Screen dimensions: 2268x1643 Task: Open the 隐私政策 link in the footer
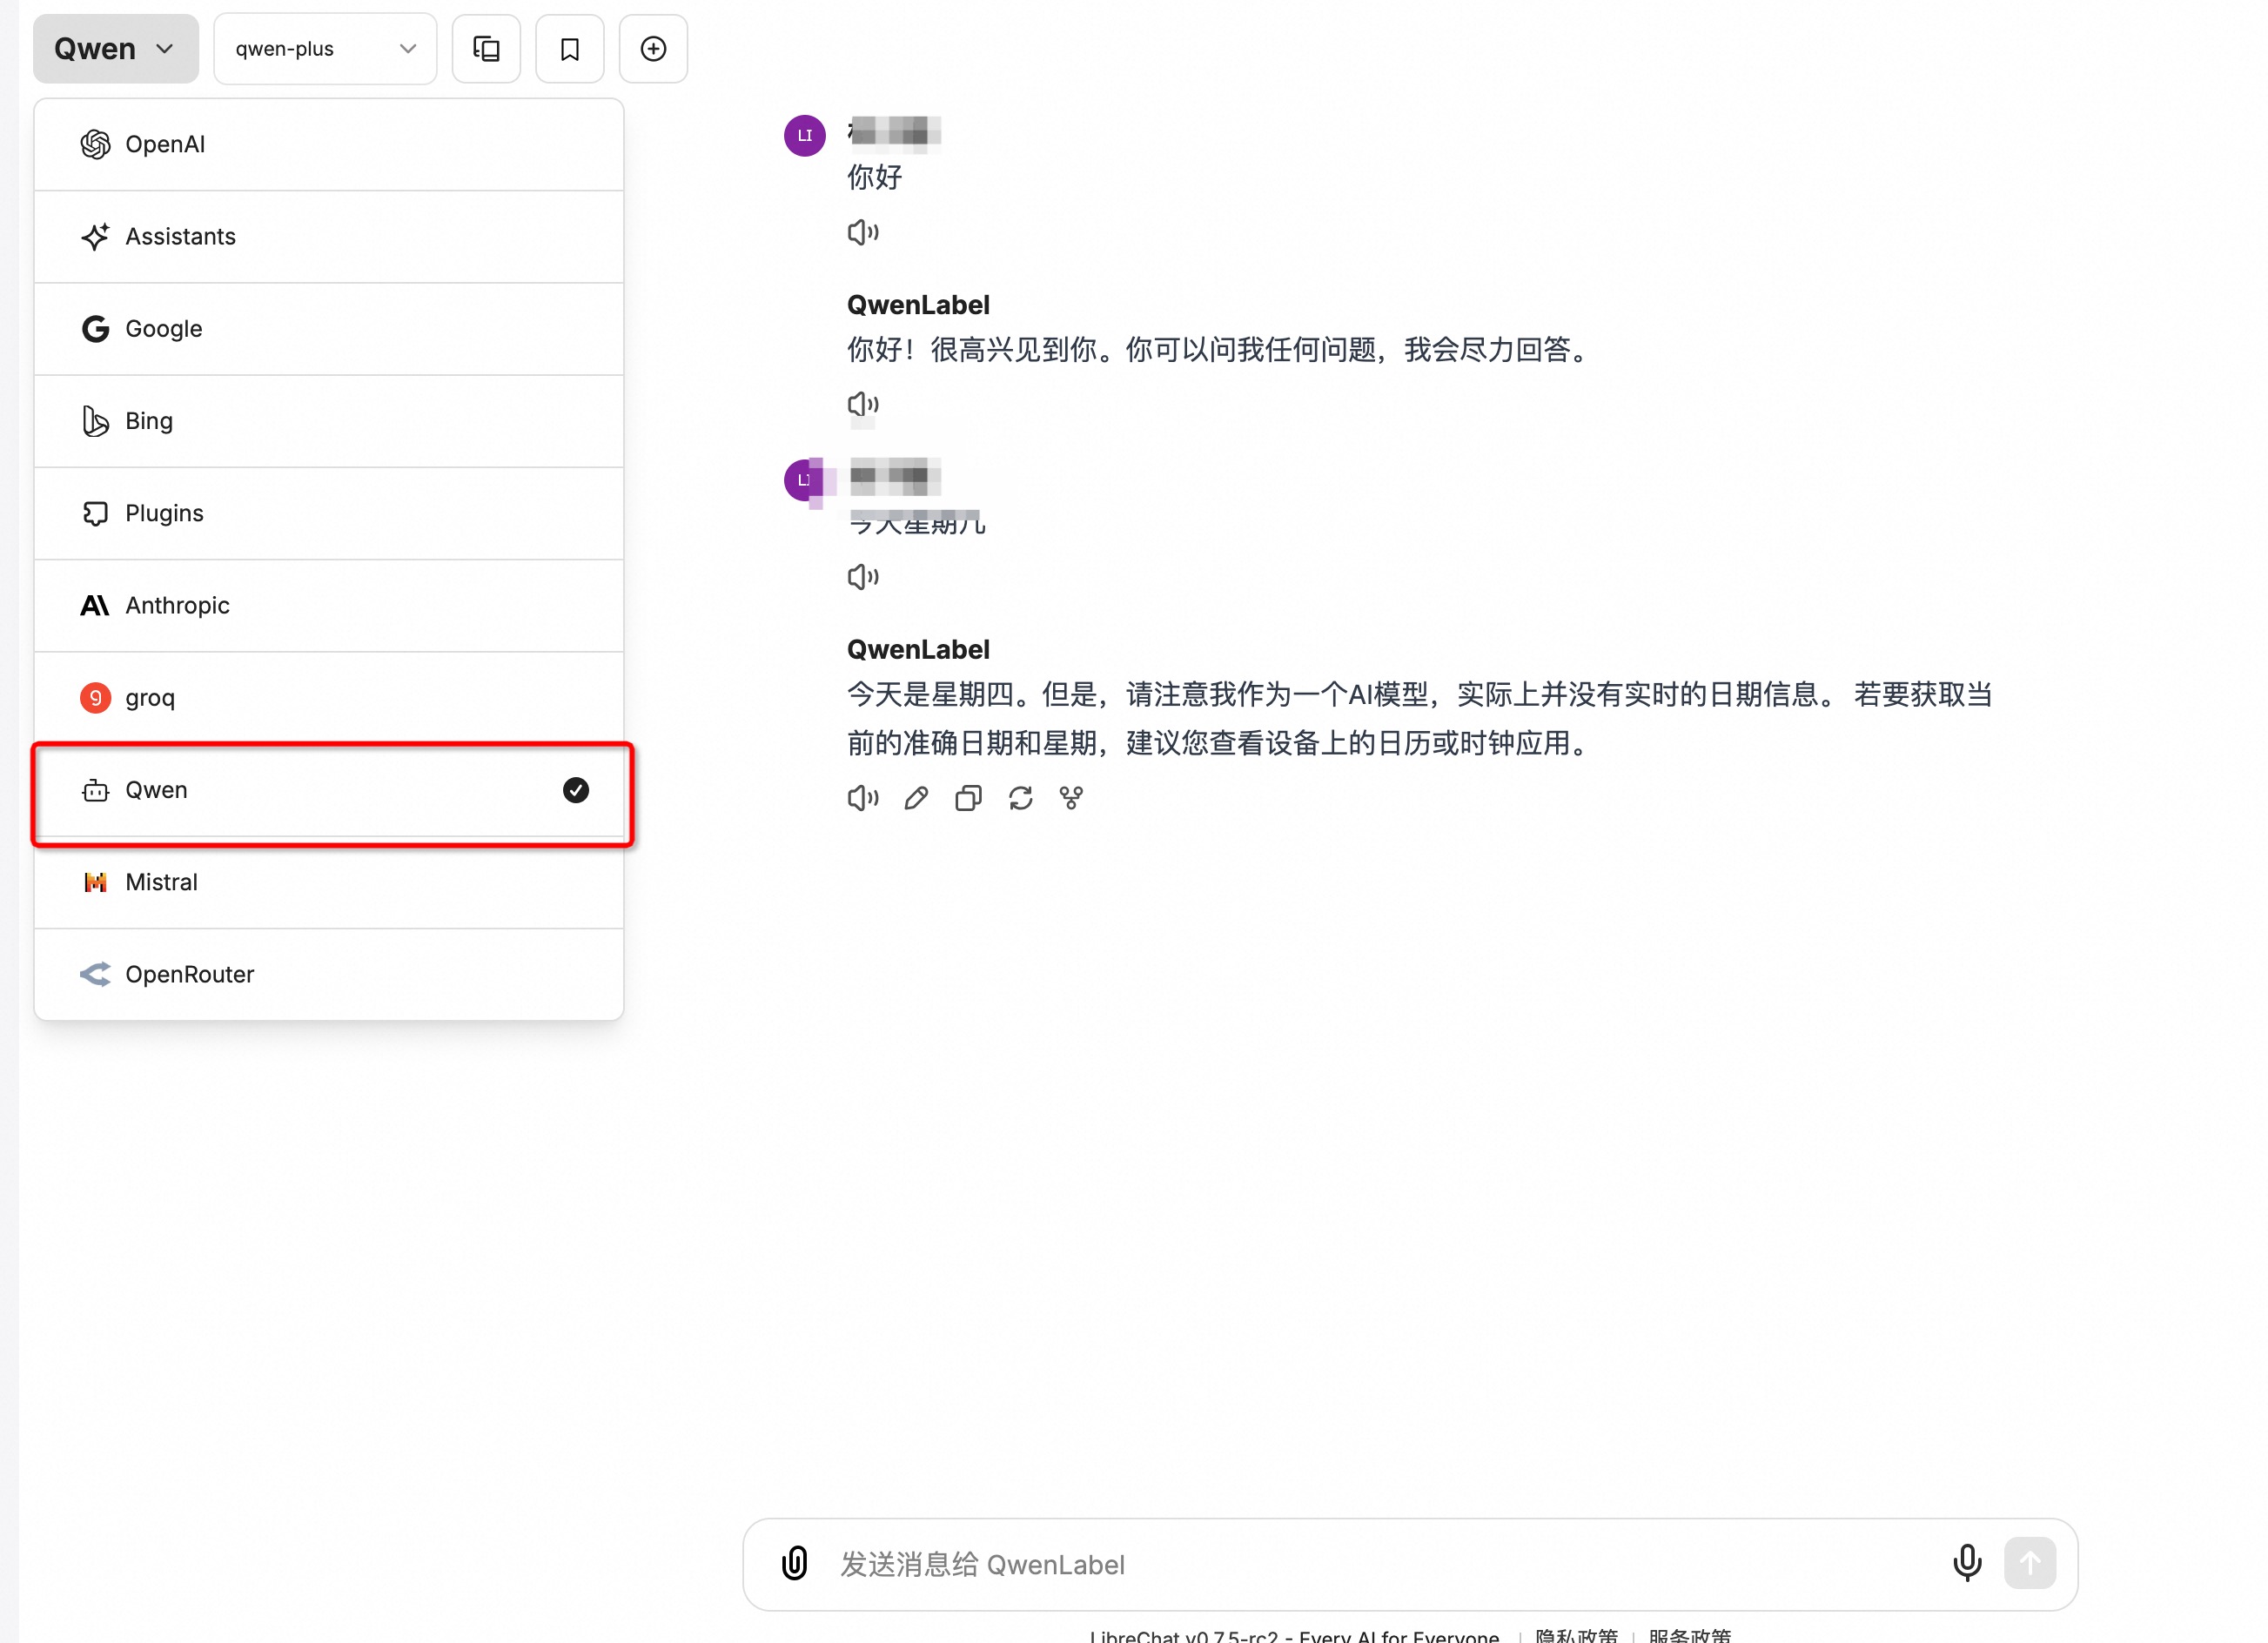[1576, 1635]
